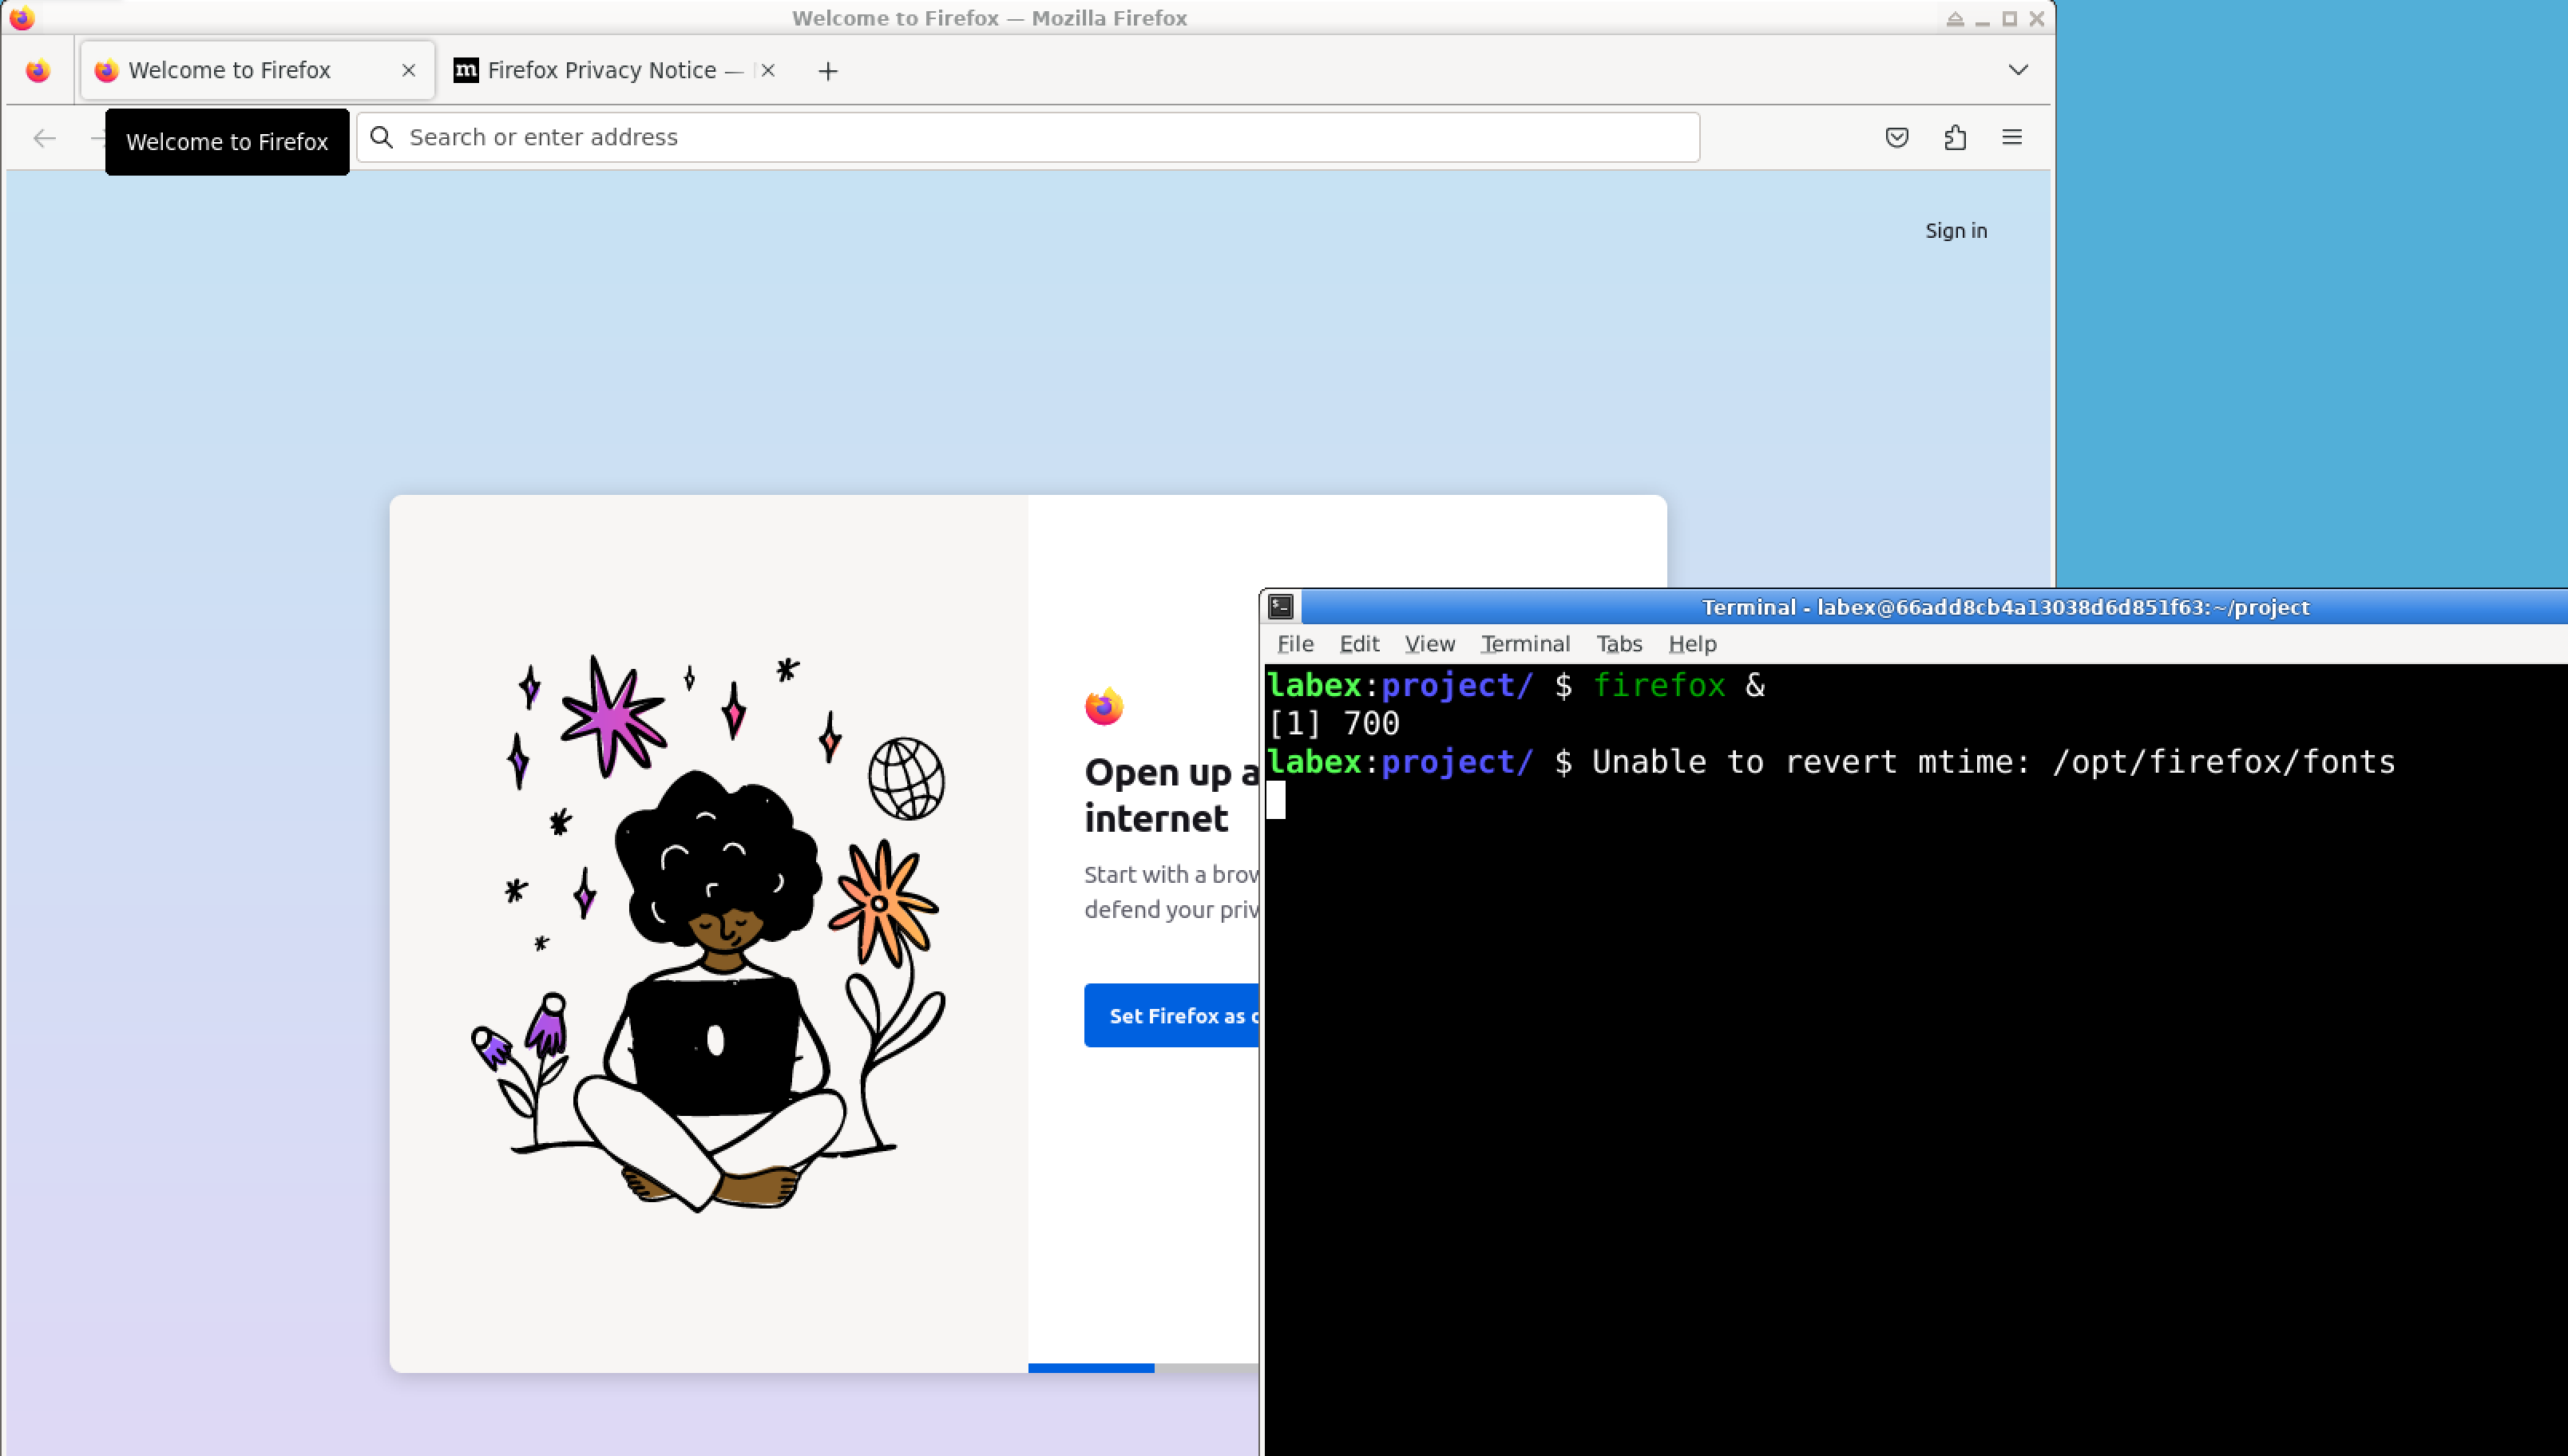
Task: Open the File menu in Terminal
Action: 1295,644
